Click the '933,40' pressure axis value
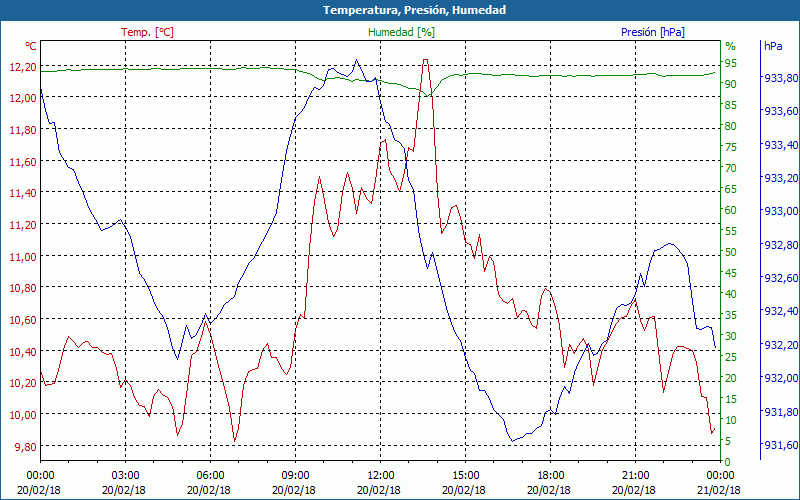 (781, 145)
